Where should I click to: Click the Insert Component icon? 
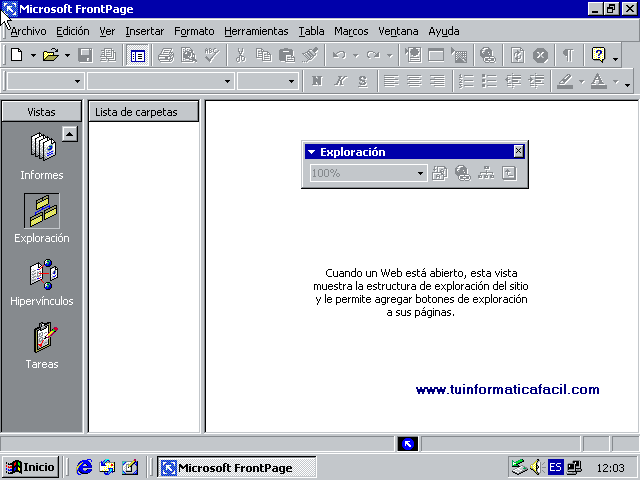(413, 55)
